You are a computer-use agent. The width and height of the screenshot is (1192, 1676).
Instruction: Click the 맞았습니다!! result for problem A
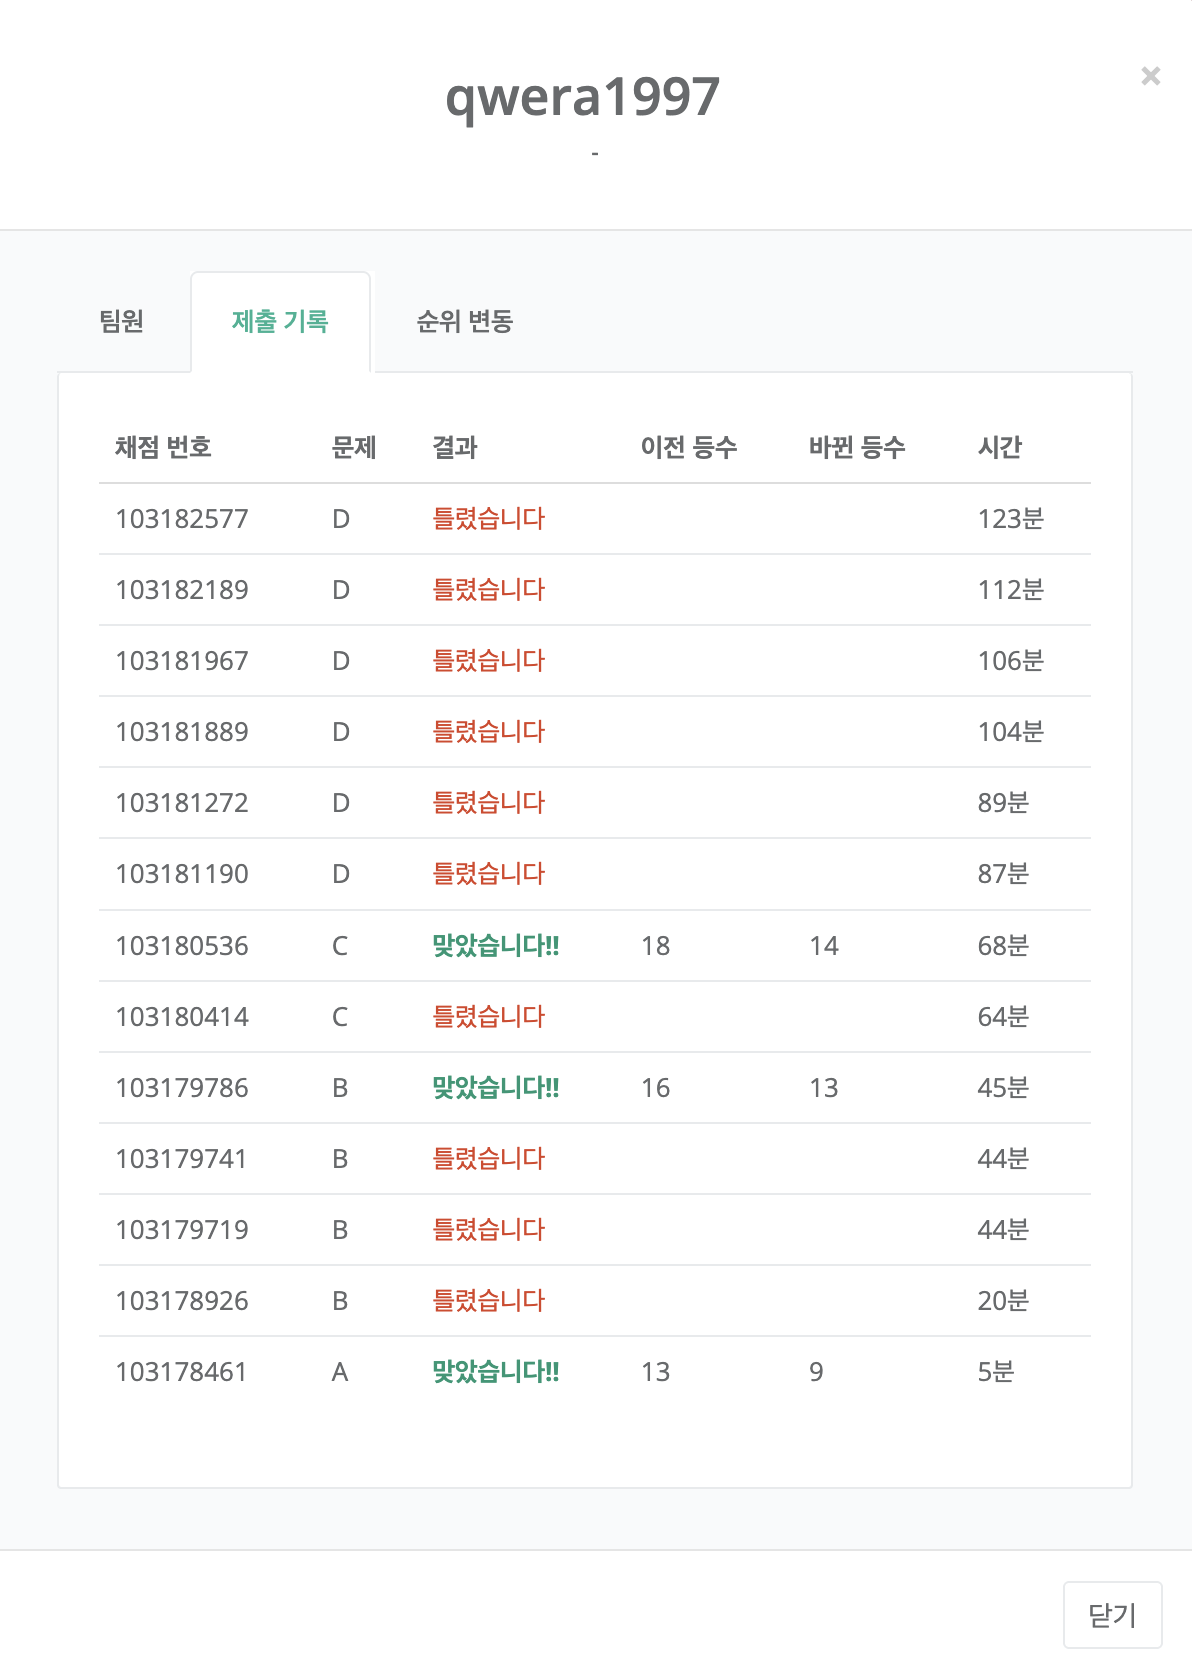(495, 1372)
